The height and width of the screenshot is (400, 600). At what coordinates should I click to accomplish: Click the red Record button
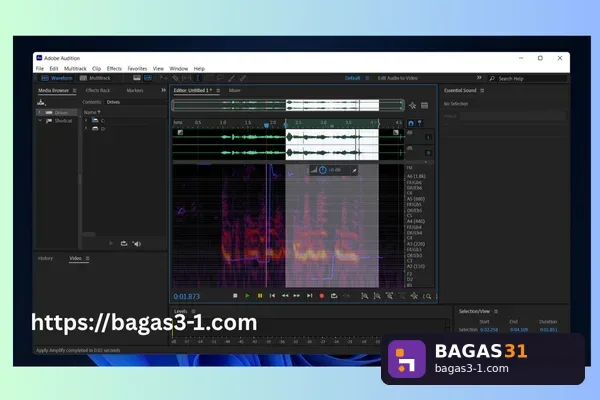coord(322,296)
